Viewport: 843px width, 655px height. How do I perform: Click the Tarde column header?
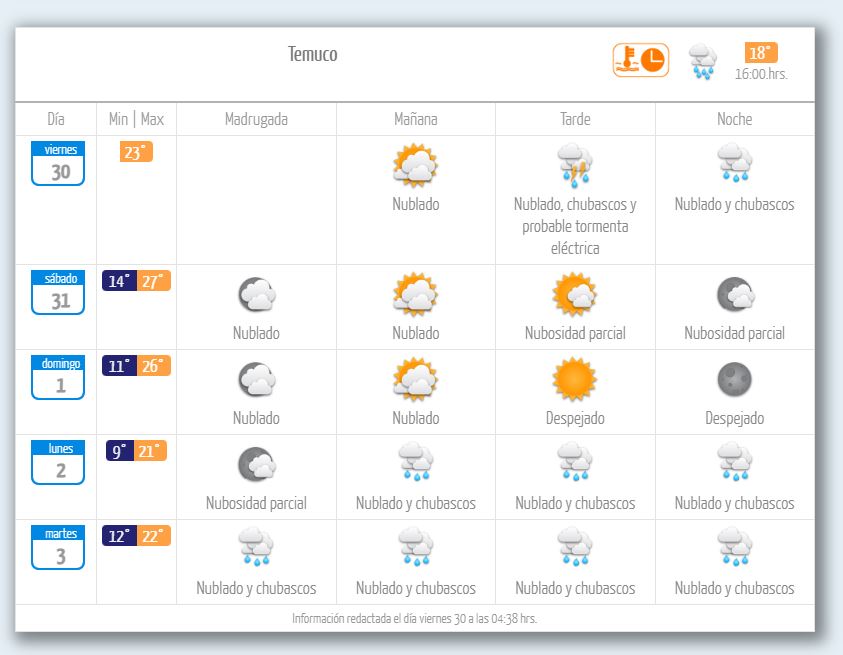(575, 119)
